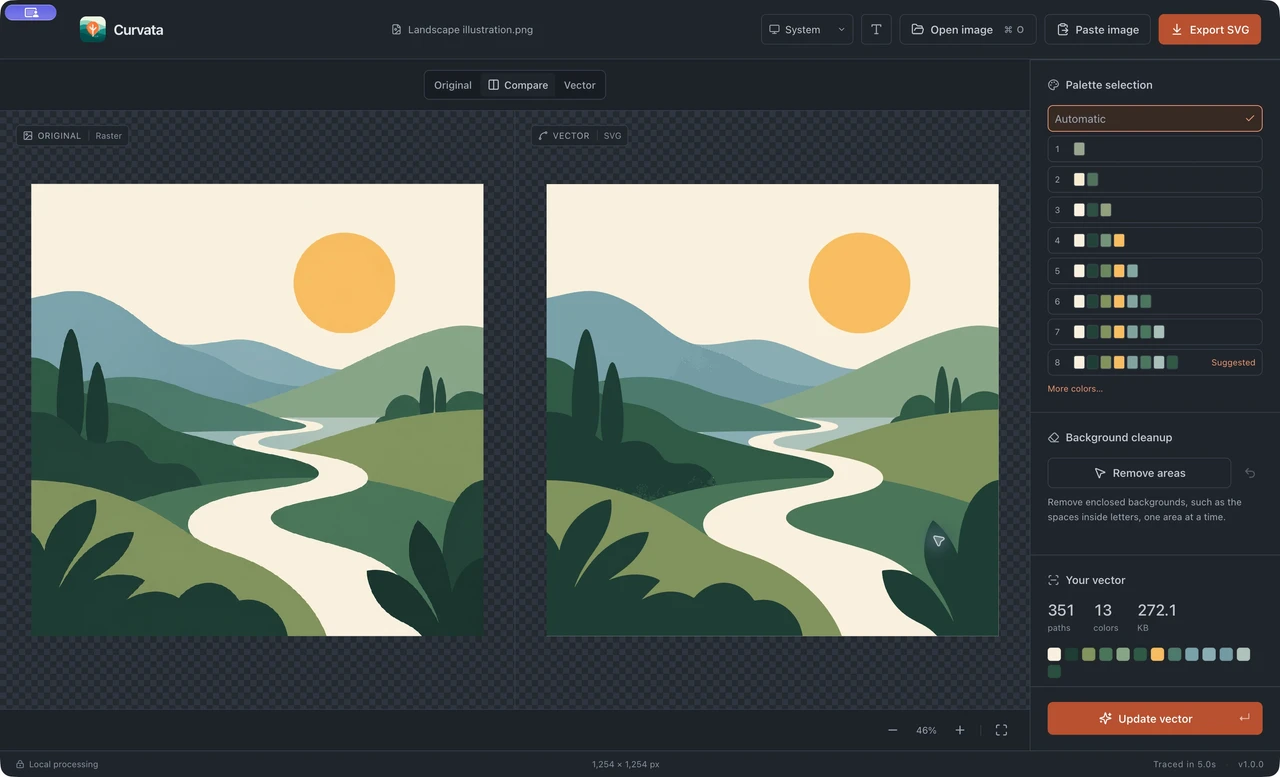Choose the 6-color palette row
The width and height of the screenshot is (1280, 777).
tap(1155, 301)
